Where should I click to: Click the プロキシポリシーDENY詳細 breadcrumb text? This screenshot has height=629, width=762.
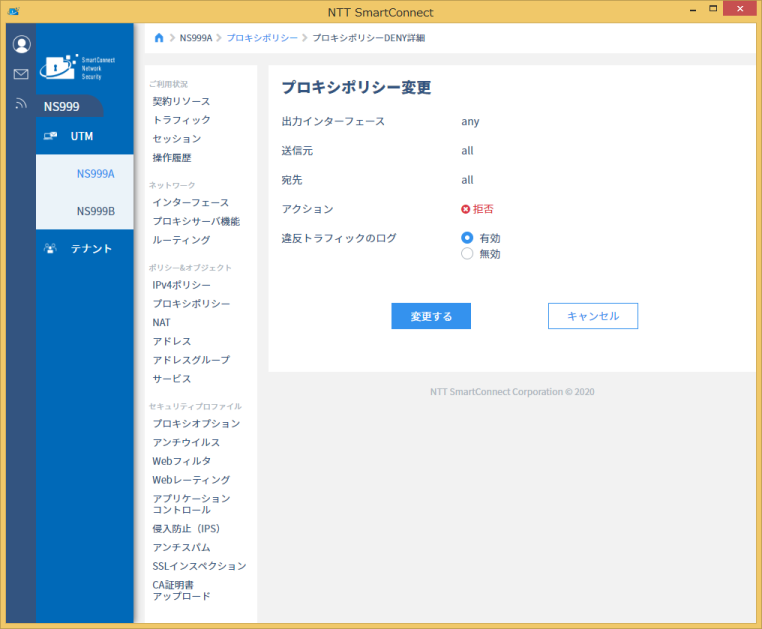click(368, 38)
